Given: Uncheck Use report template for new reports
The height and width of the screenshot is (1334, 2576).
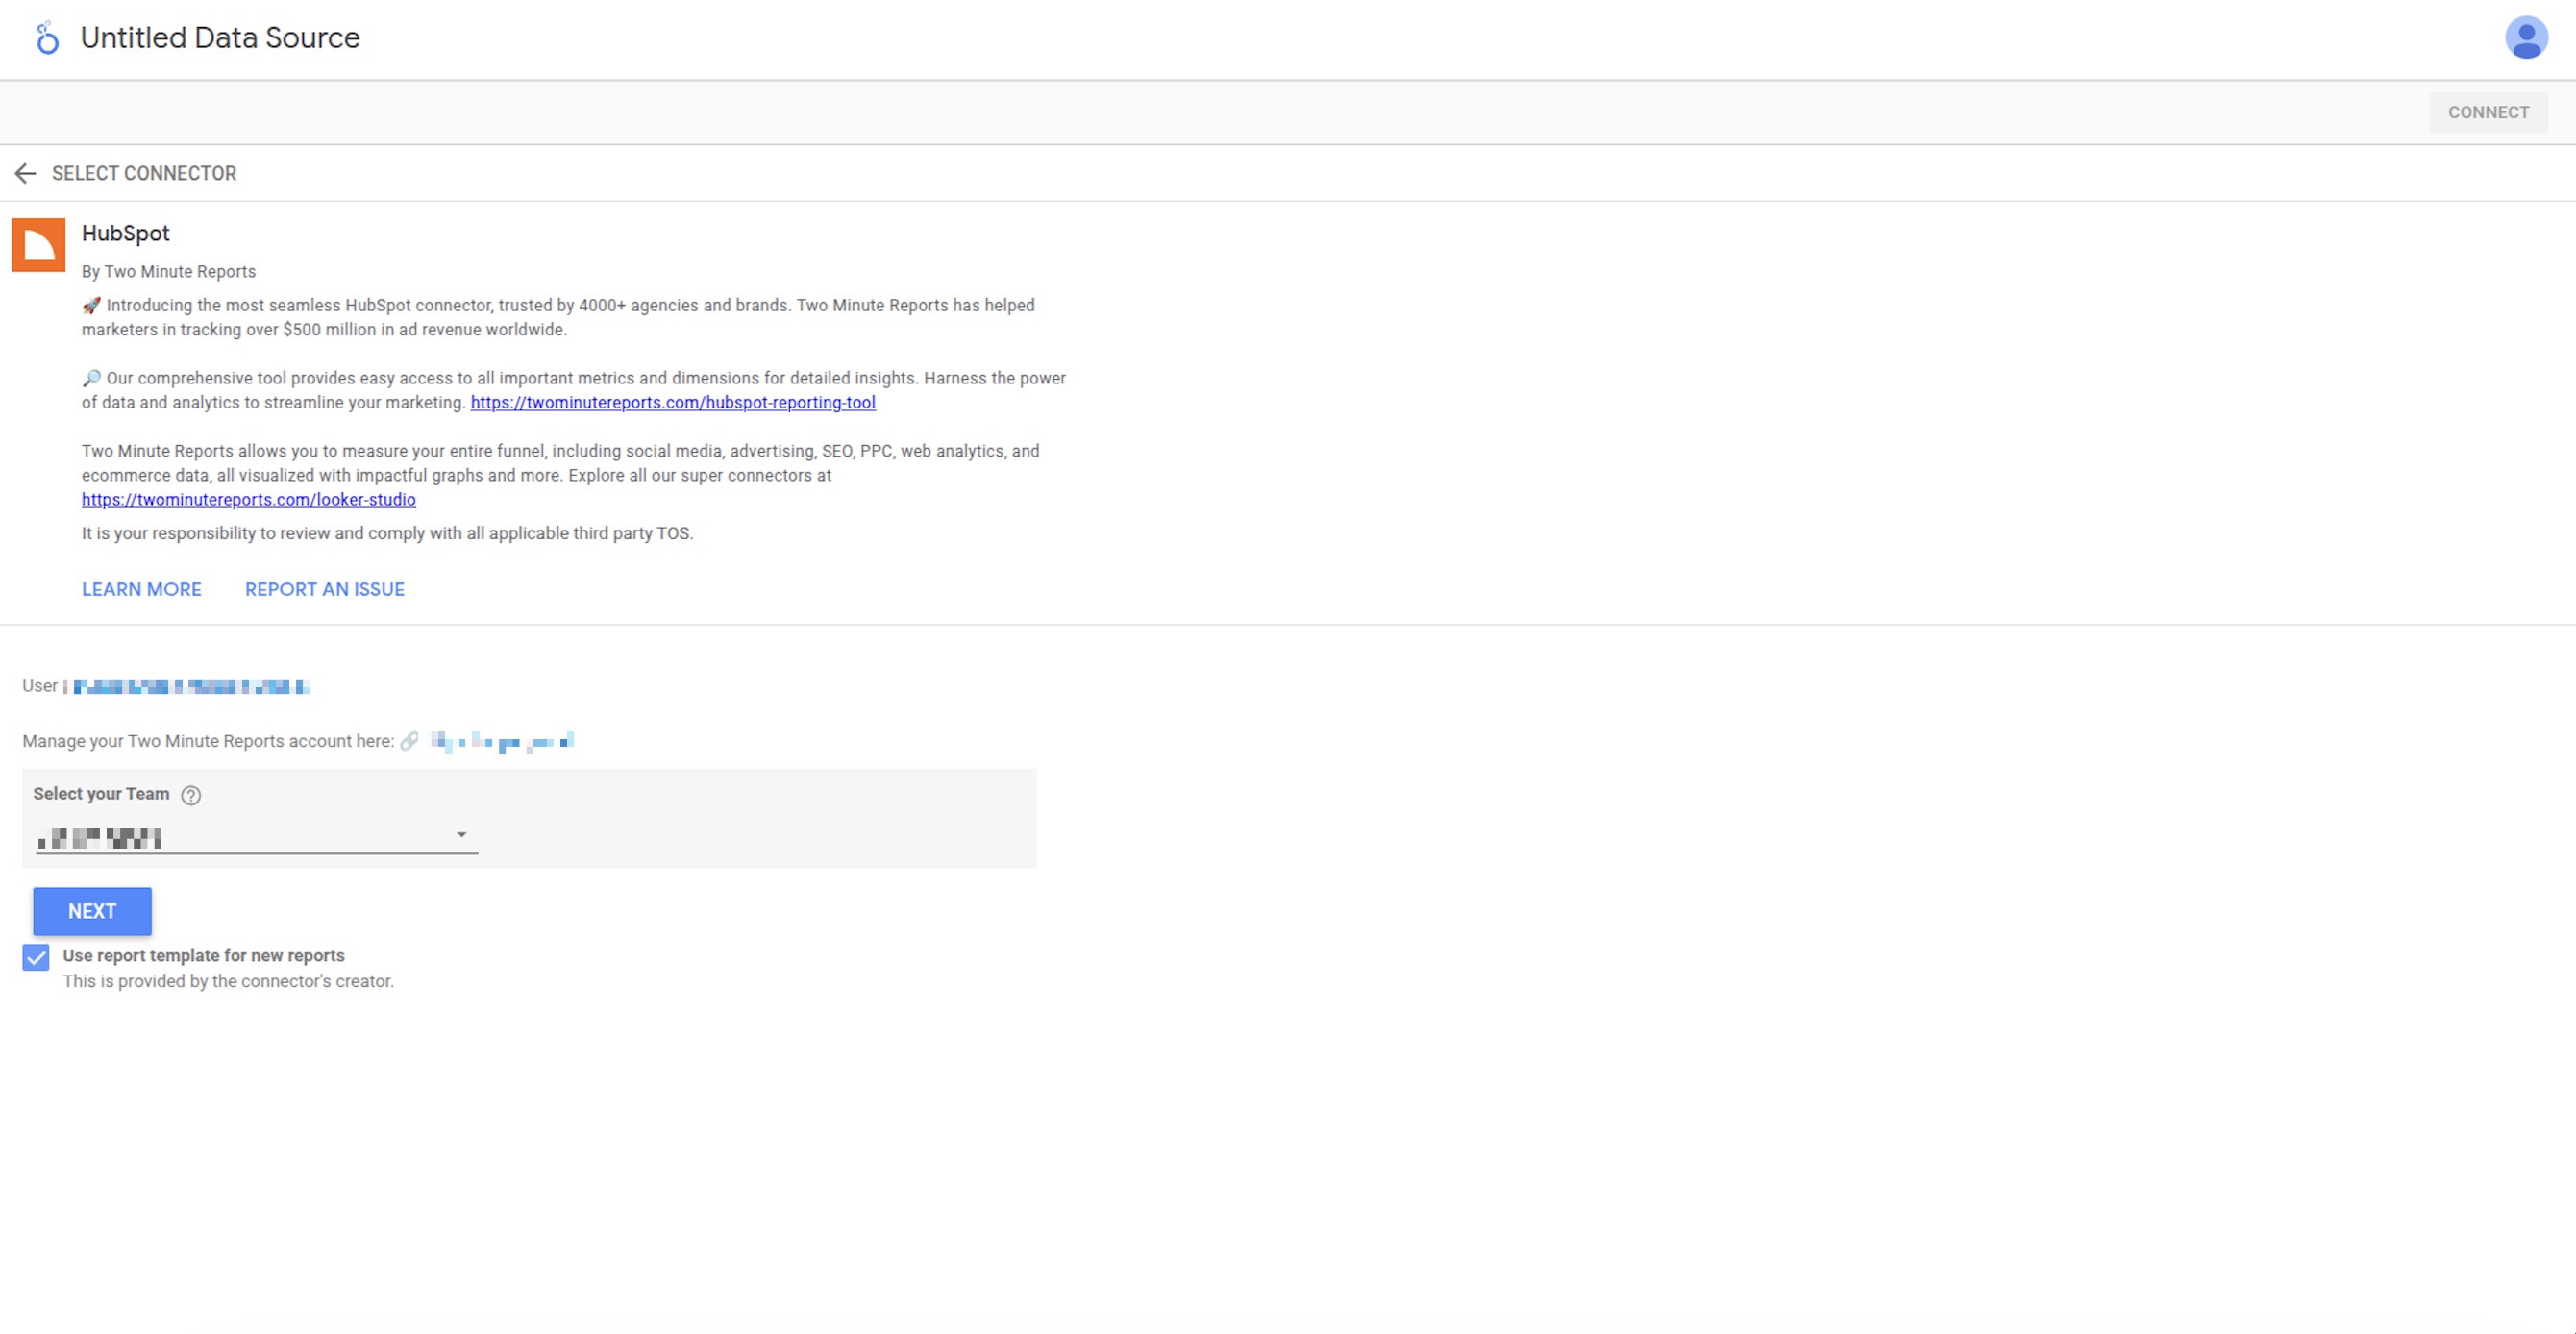Looking at the screenshot, I should coord(36,958).
